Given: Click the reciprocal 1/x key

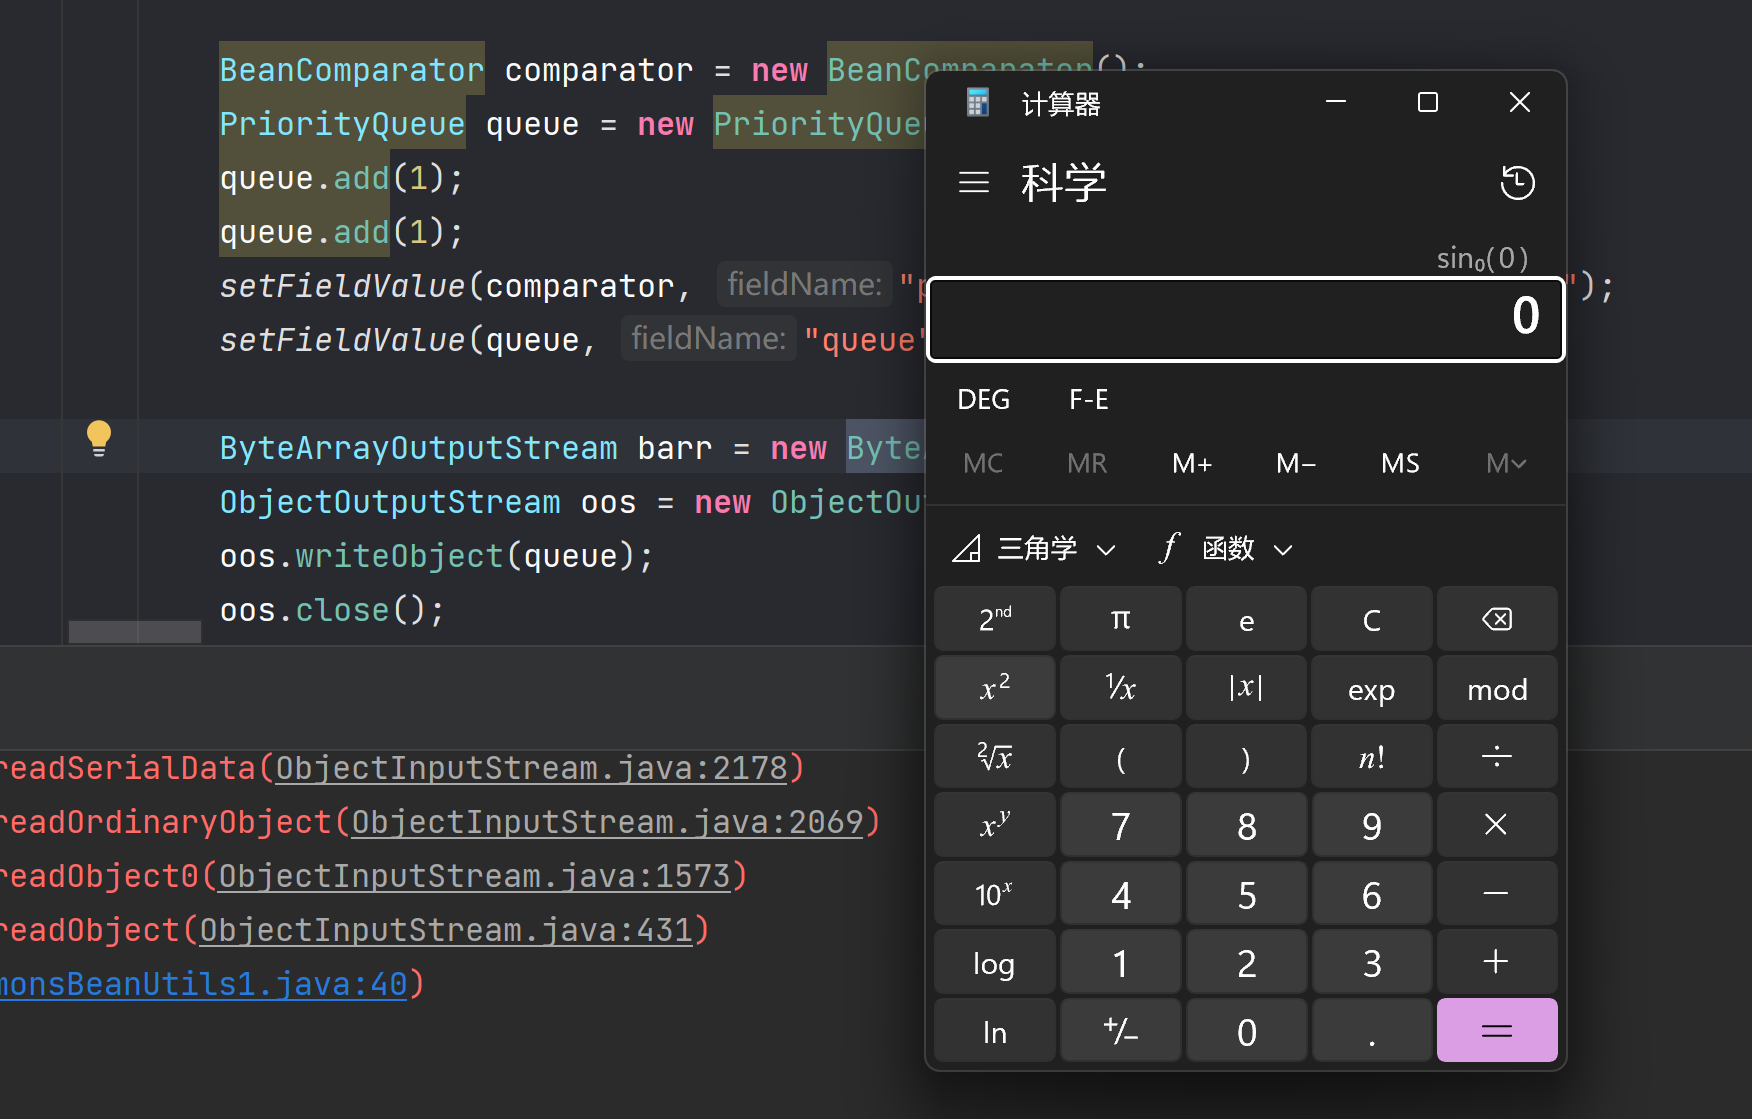Looking at the screenshot, I should pos(1121,688).
